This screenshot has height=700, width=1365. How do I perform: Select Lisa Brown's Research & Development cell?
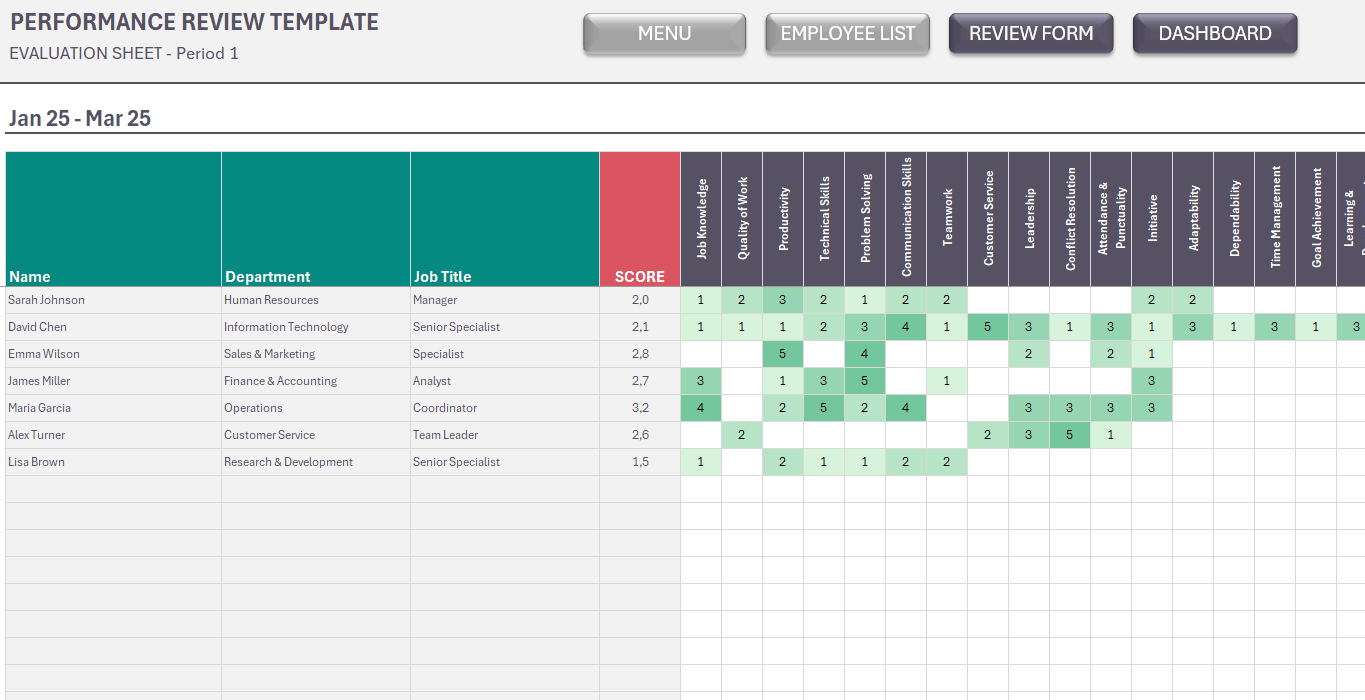[x=315, y=462]
